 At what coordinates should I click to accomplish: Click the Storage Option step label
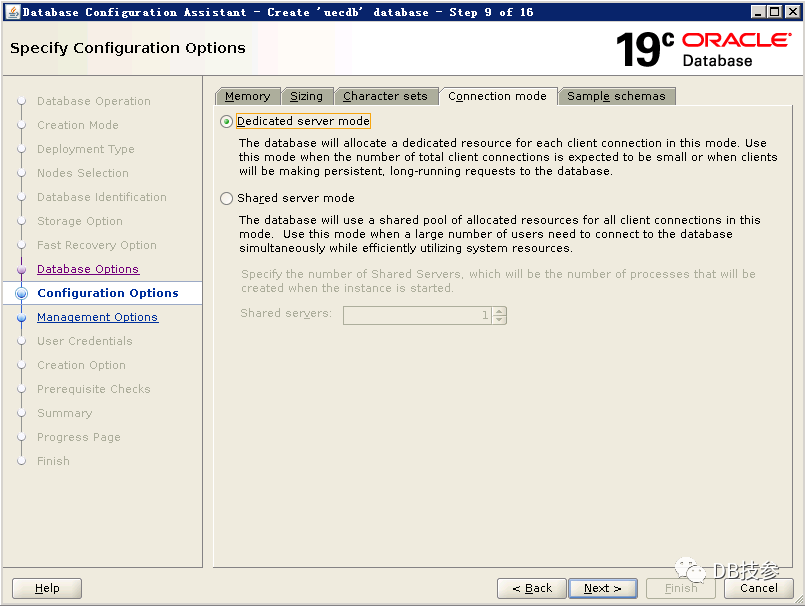[80, 221]
